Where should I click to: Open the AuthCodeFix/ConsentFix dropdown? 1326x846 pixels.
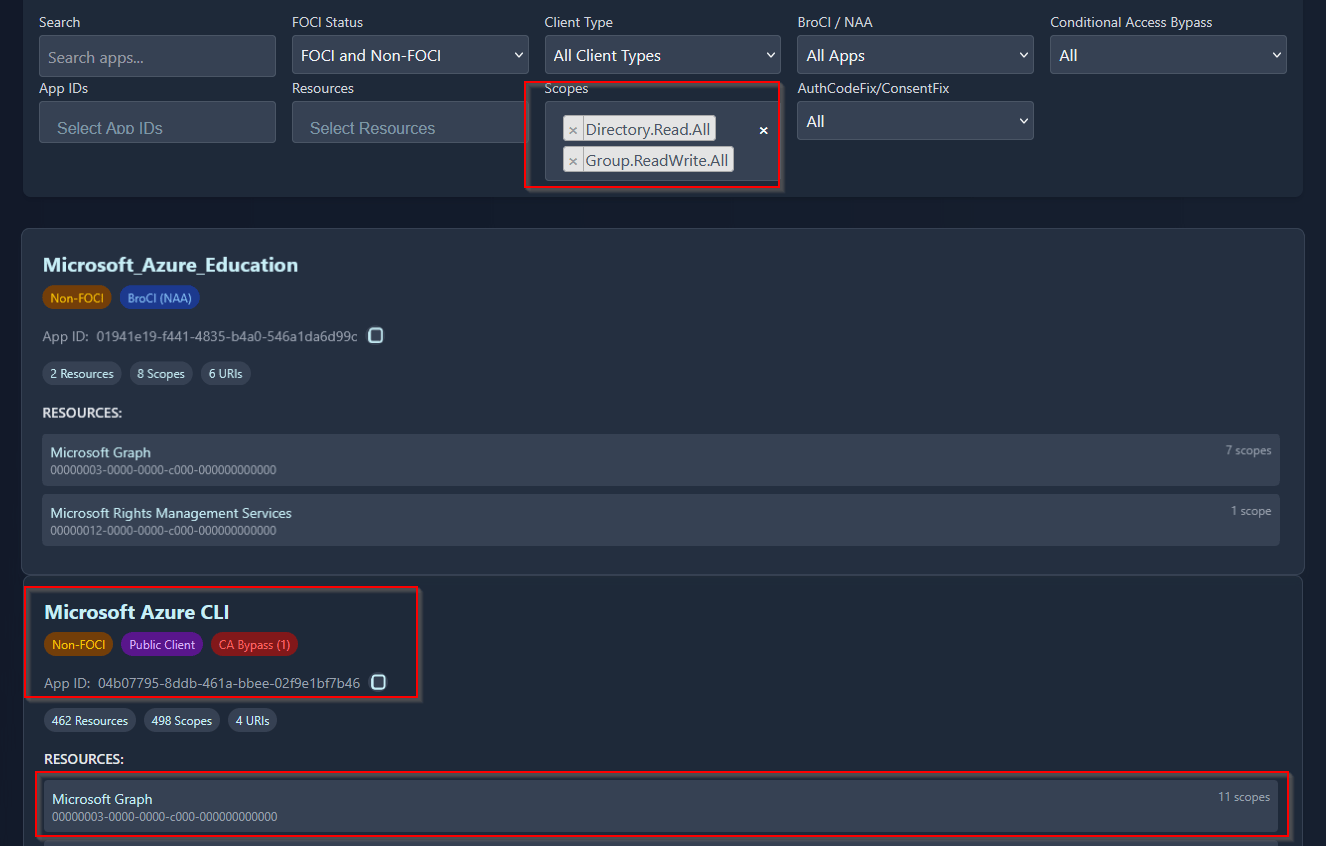[915, 121]
